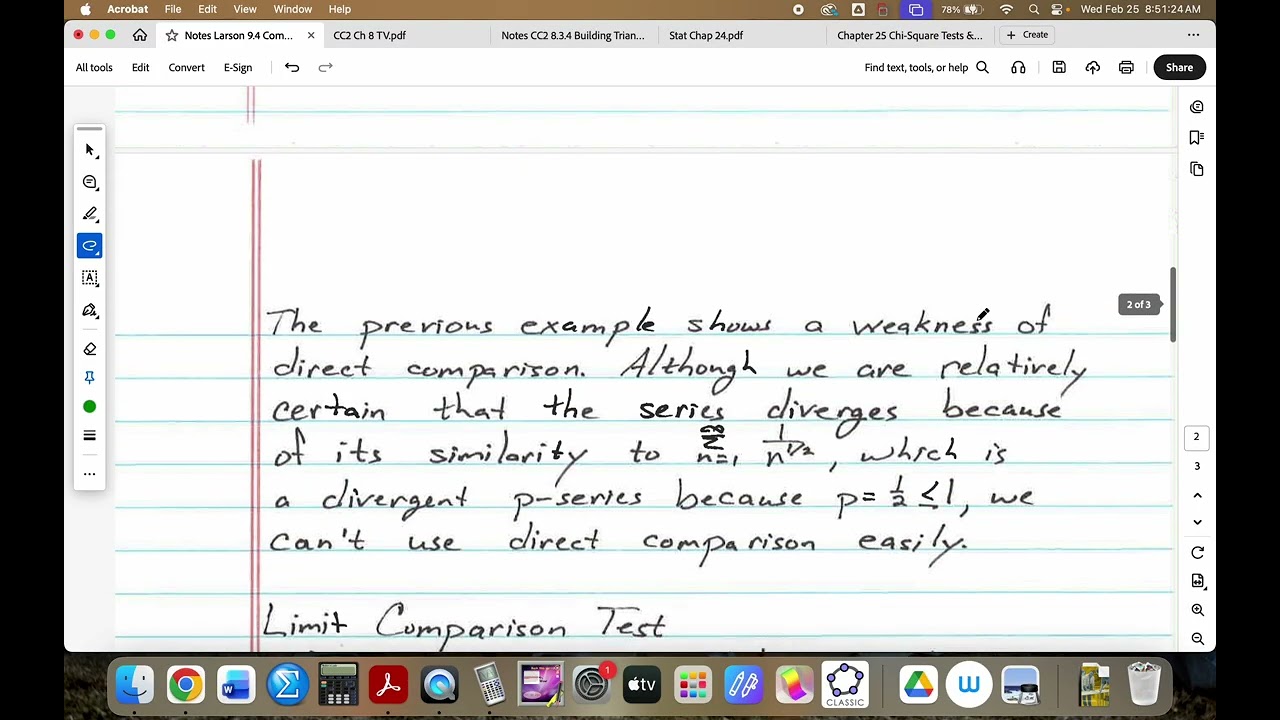This screenshot has width=1280, height=720.
Task: Click the Redo arrow
Action: tap(325, 67)
